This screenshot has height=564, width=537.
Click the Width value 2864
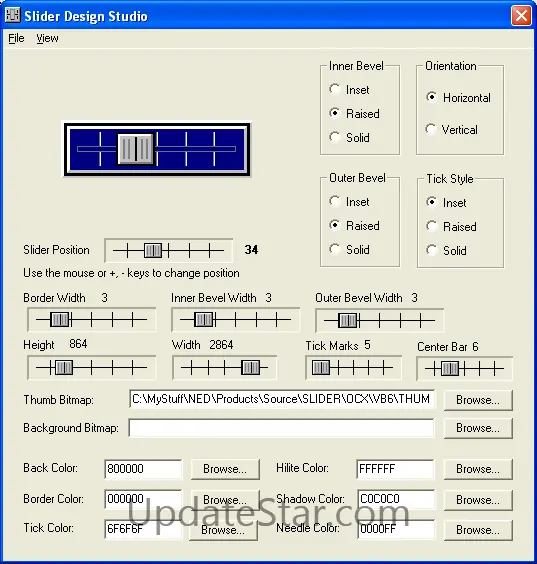pos(221,345)
